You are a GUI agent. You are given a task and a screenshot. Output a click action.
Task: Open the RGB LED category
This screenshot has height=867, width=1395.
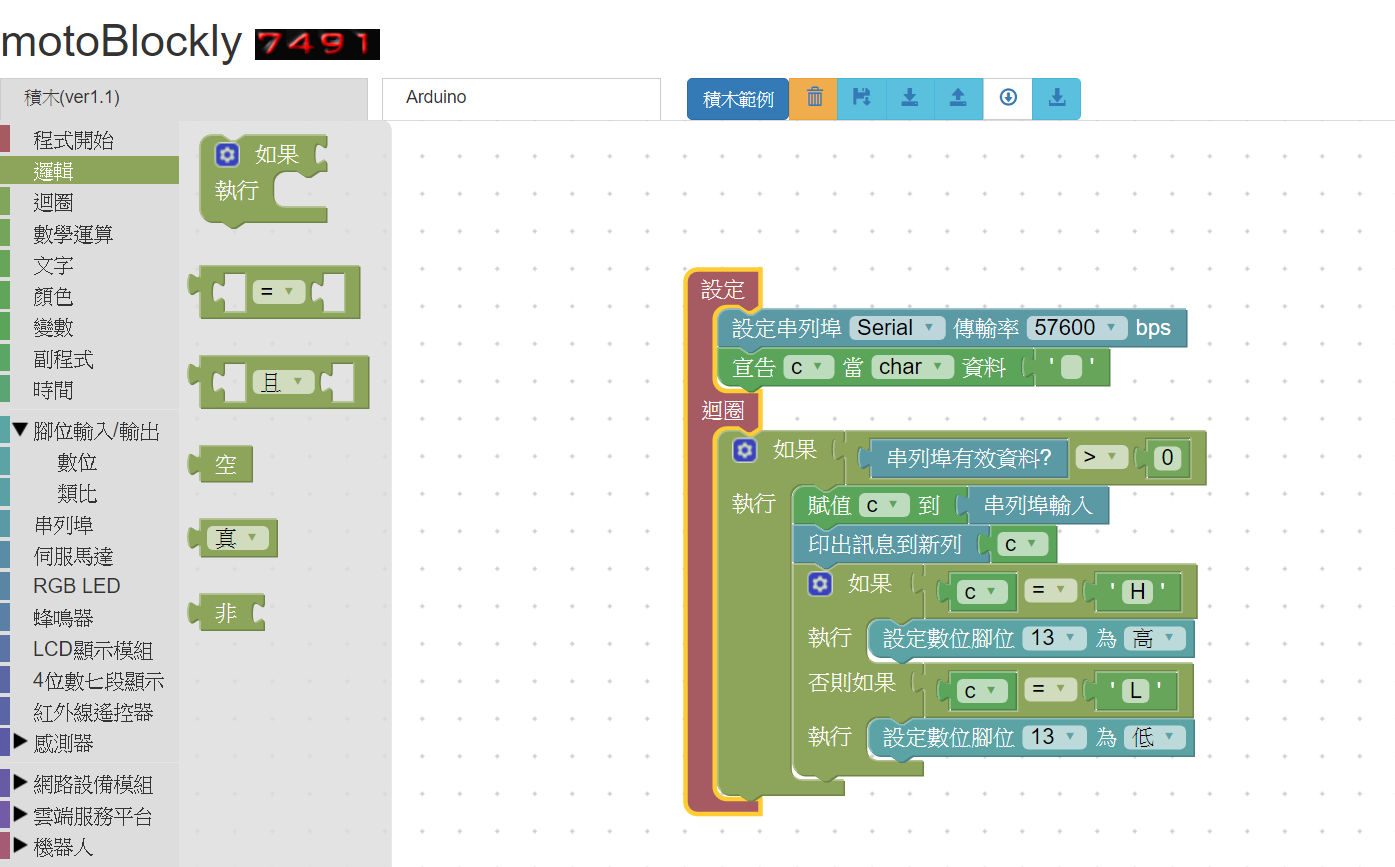click(90, 586)
